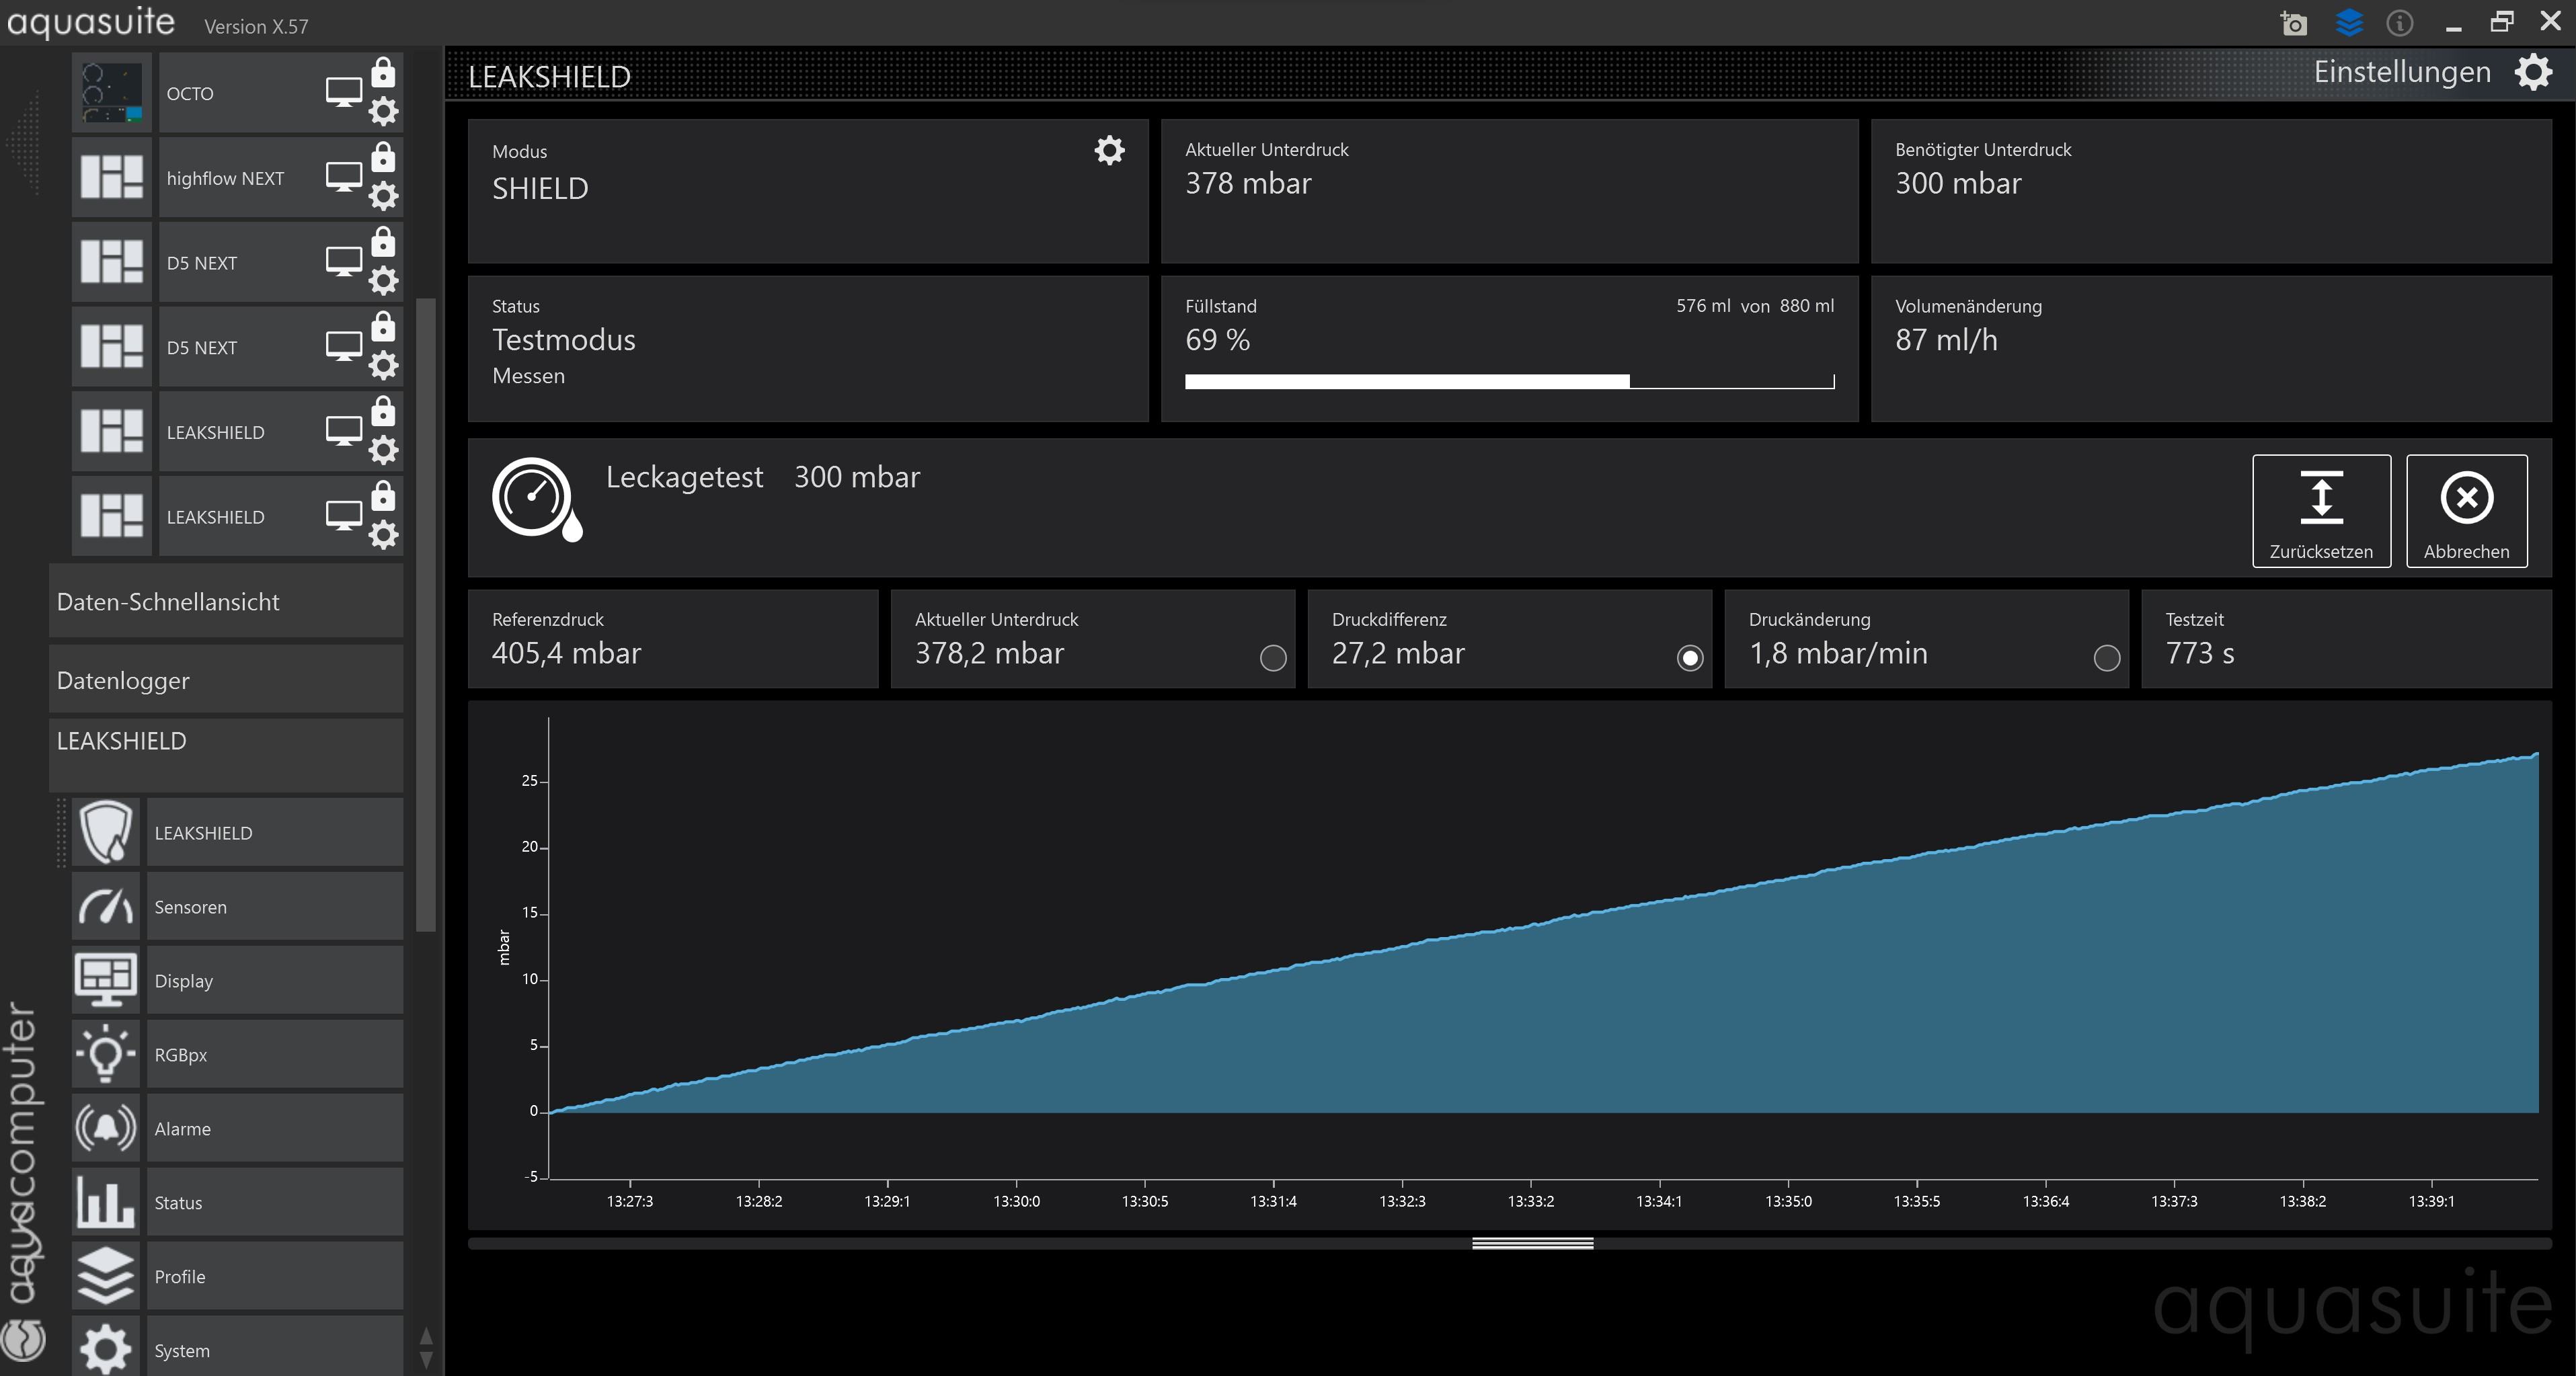Select the OCTO device label
The width and height of the screenshot is (2576, 1376).
(x=190, y=93)
